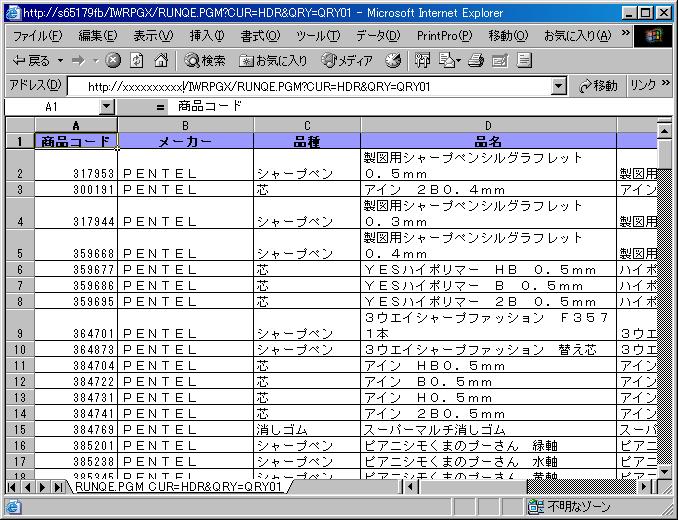Open the ツール(T) menu
Viewport: 678px width, 520px height.
click(x=318, y=36)
